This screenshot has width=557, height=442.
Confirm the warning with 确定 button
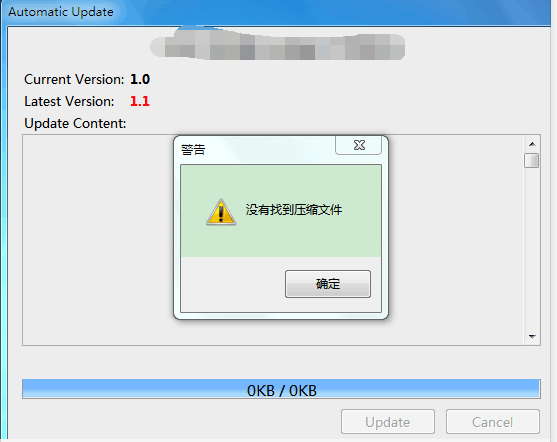(328, 284)
